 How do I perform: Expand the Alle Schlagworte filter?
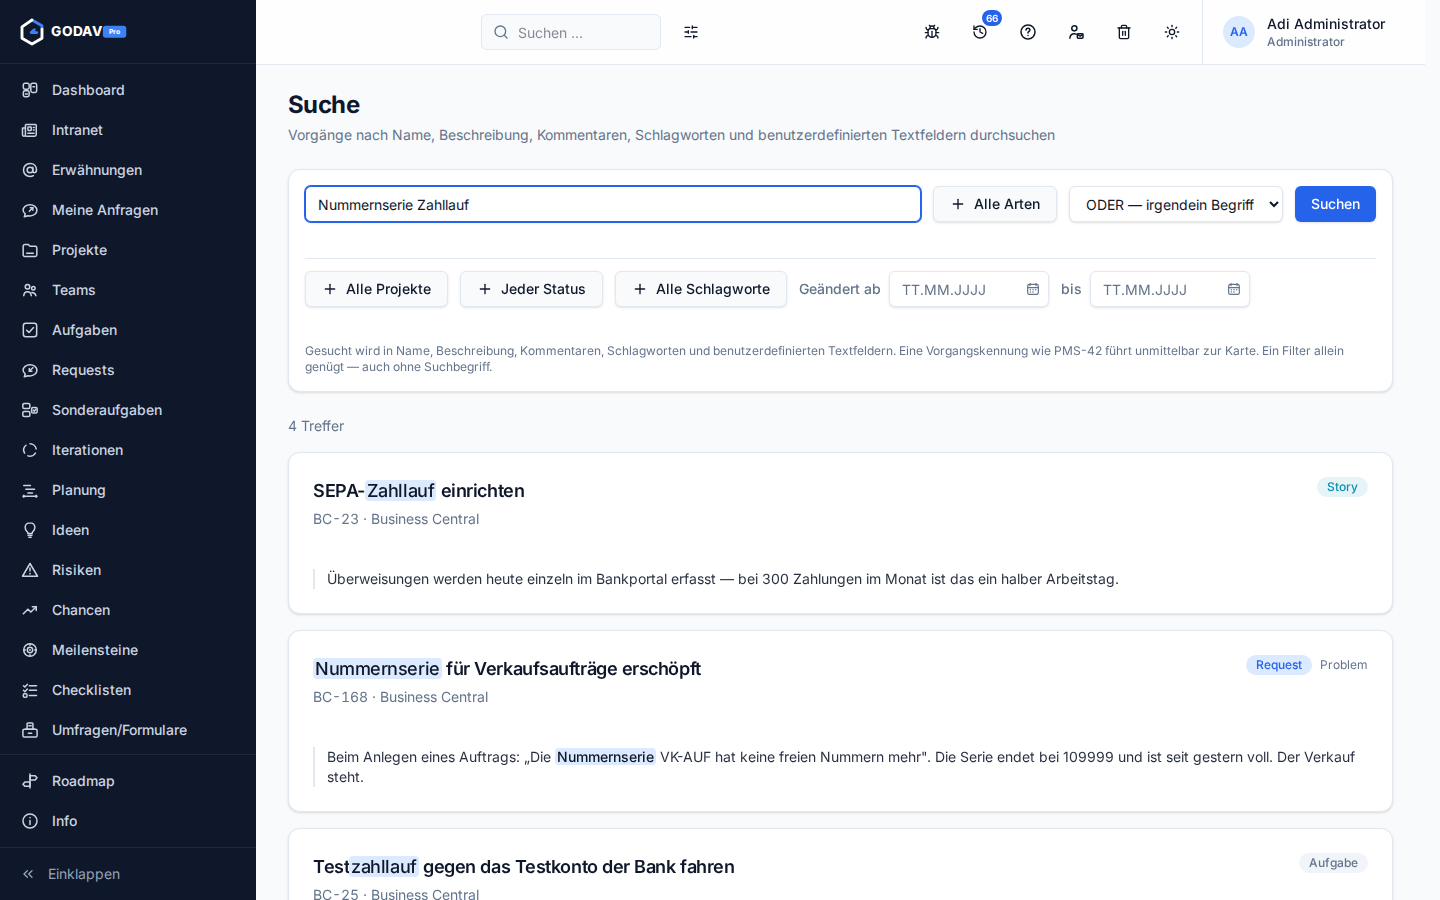pos(701,289)
